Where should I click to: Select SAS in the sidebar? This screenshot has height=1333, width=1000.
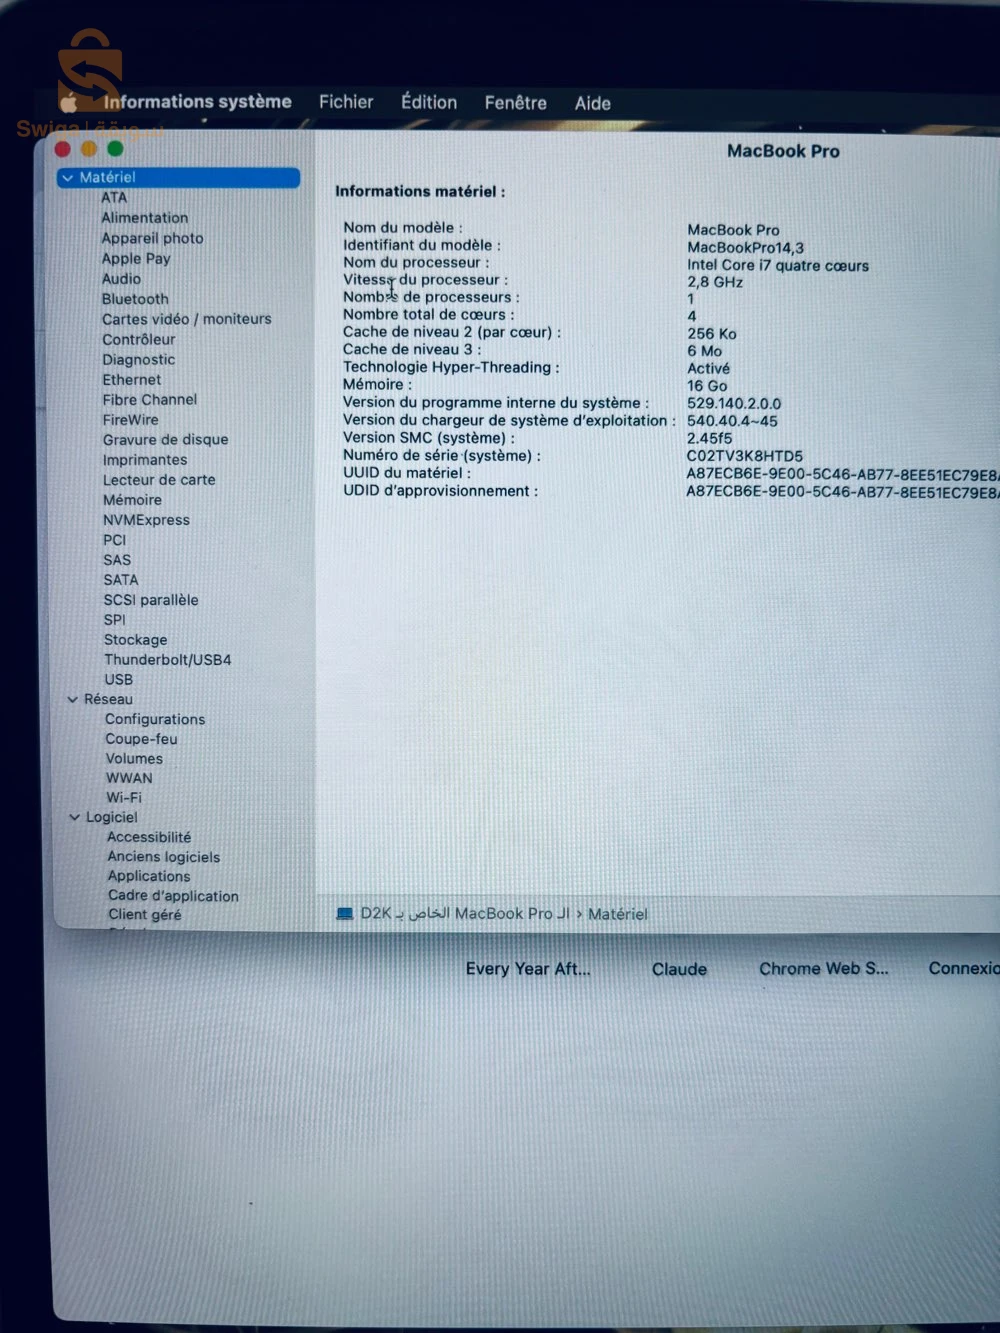click(117, 560)
